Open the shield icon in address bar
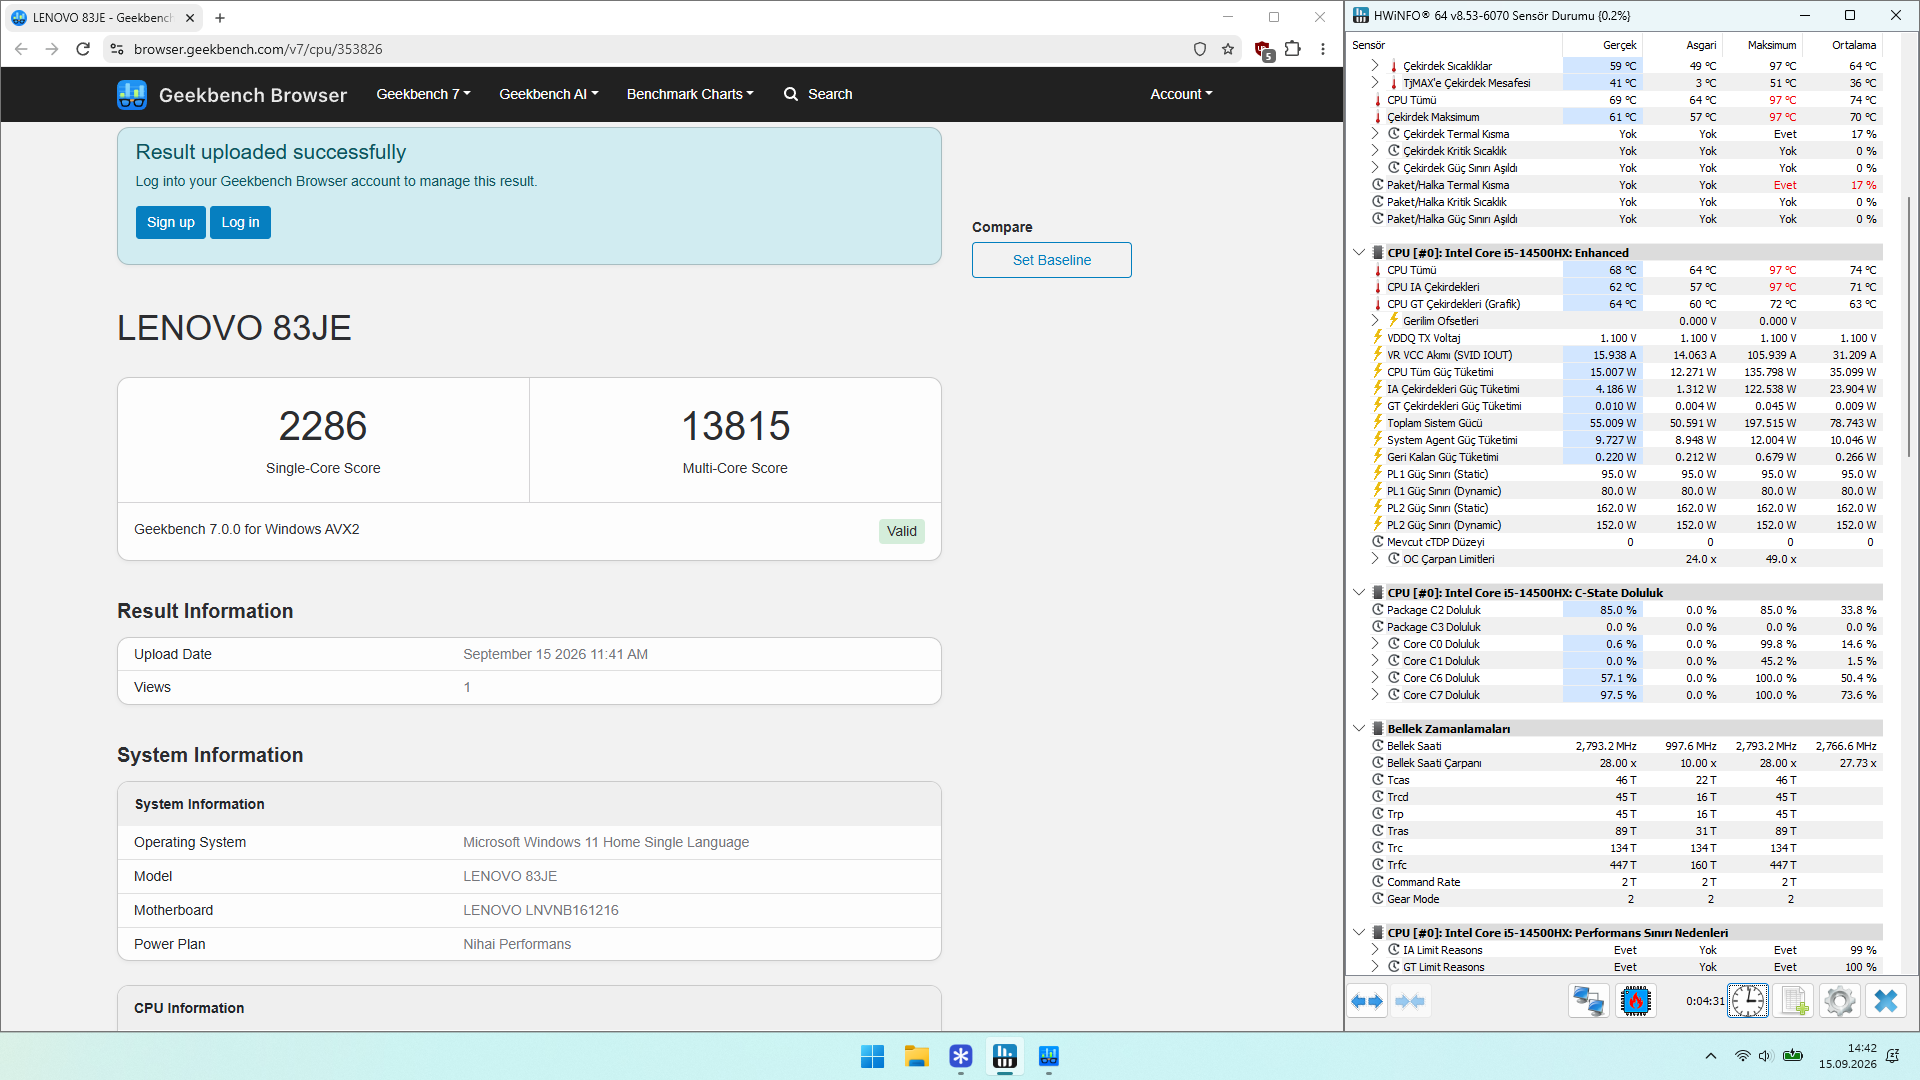Viewport: 1920px width, 1080px height. (1200, 49)
